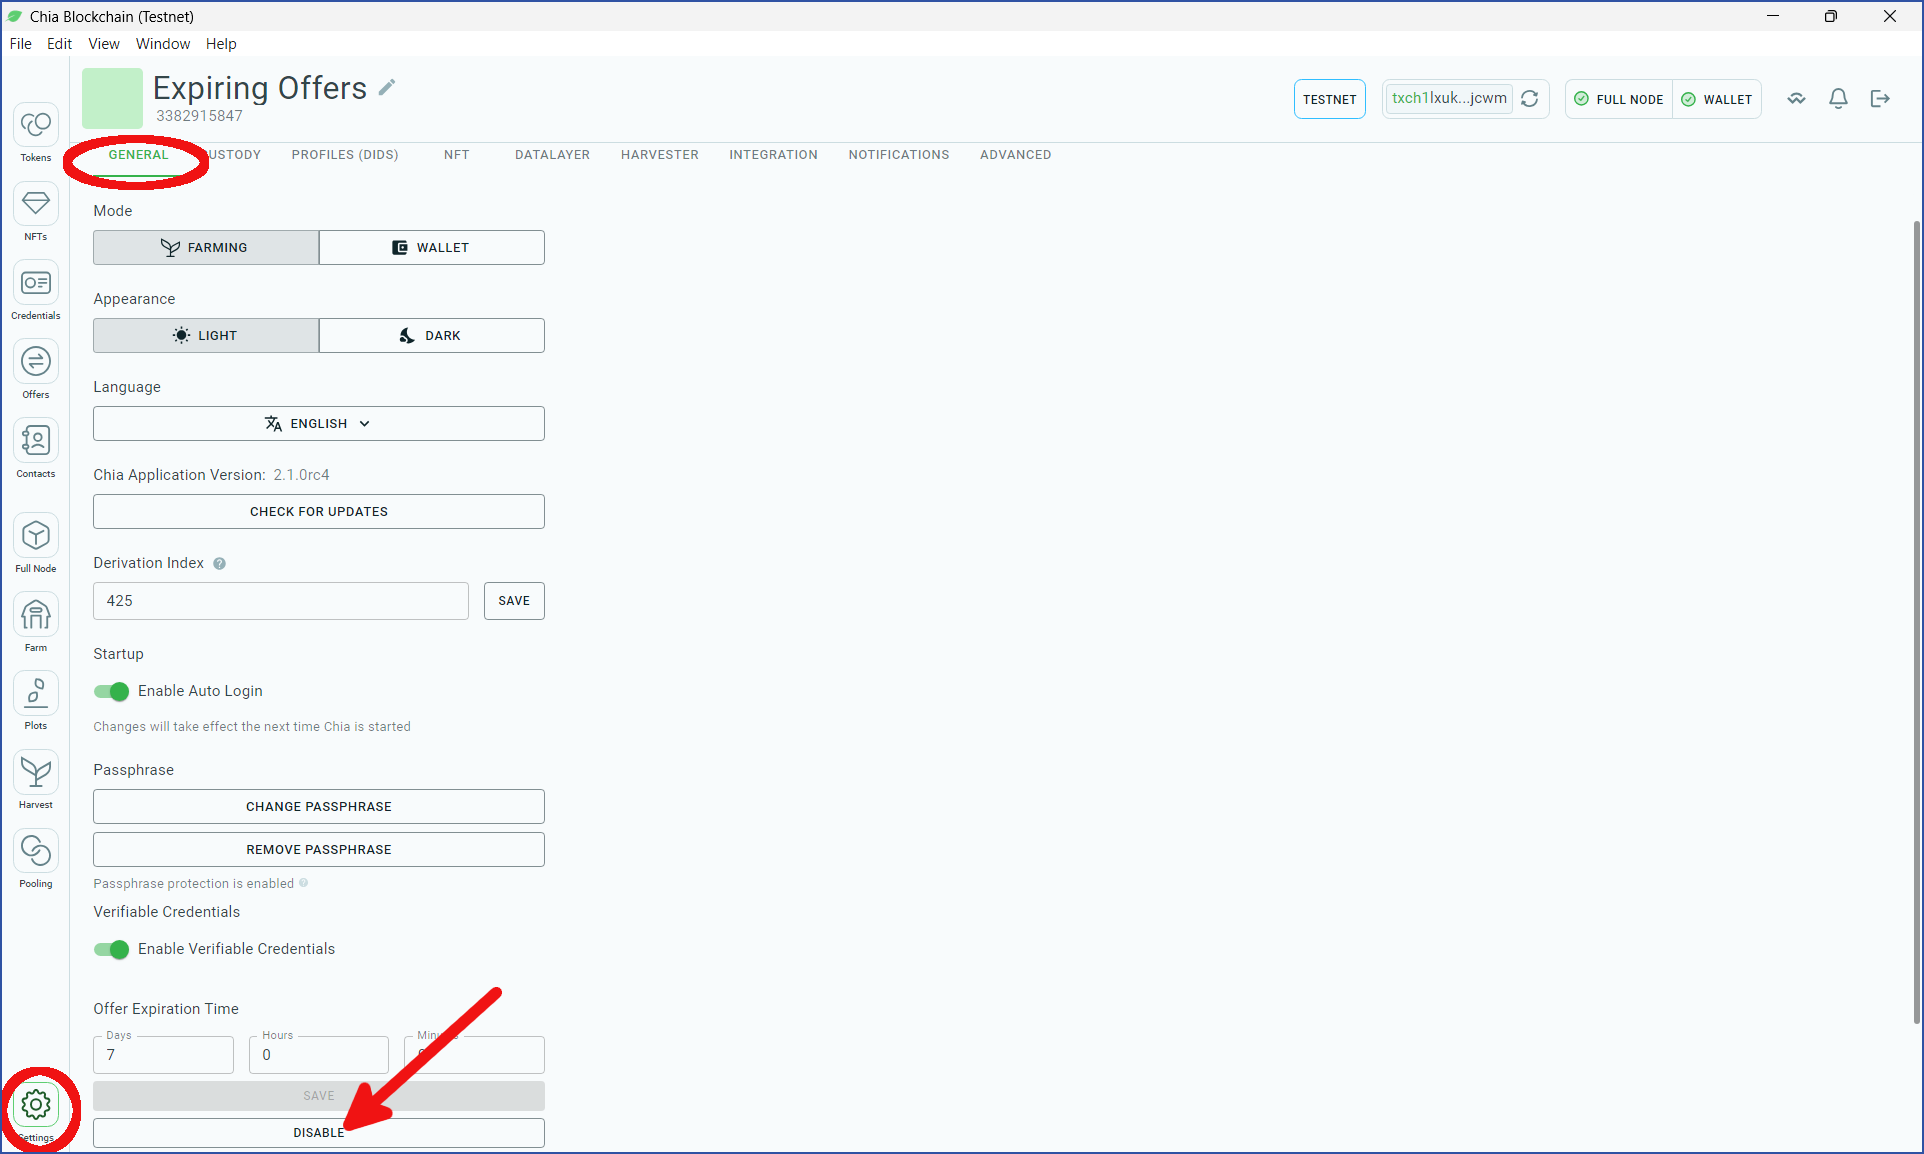Save the derivation index
This screenshot has height=1154, width=1924.
[514, 601]
